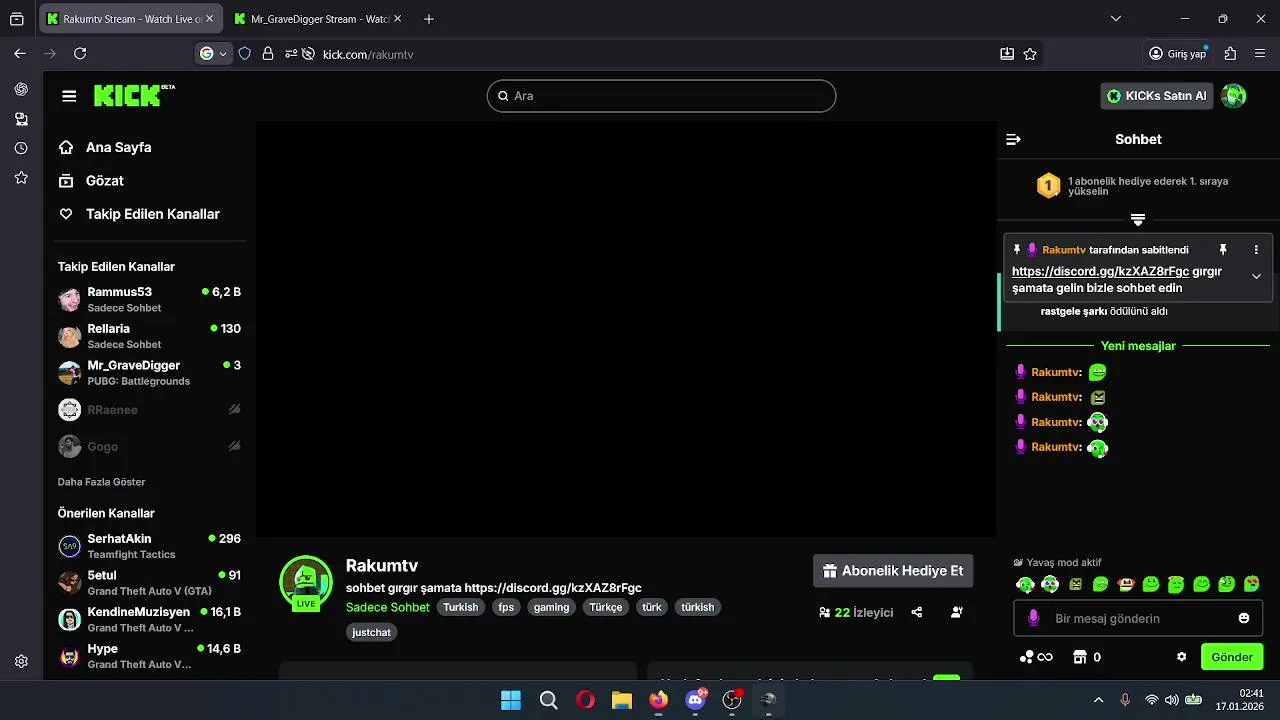Collapse the Sohbet chat panel
The image size is (1280, 720).
[1013, 139]
